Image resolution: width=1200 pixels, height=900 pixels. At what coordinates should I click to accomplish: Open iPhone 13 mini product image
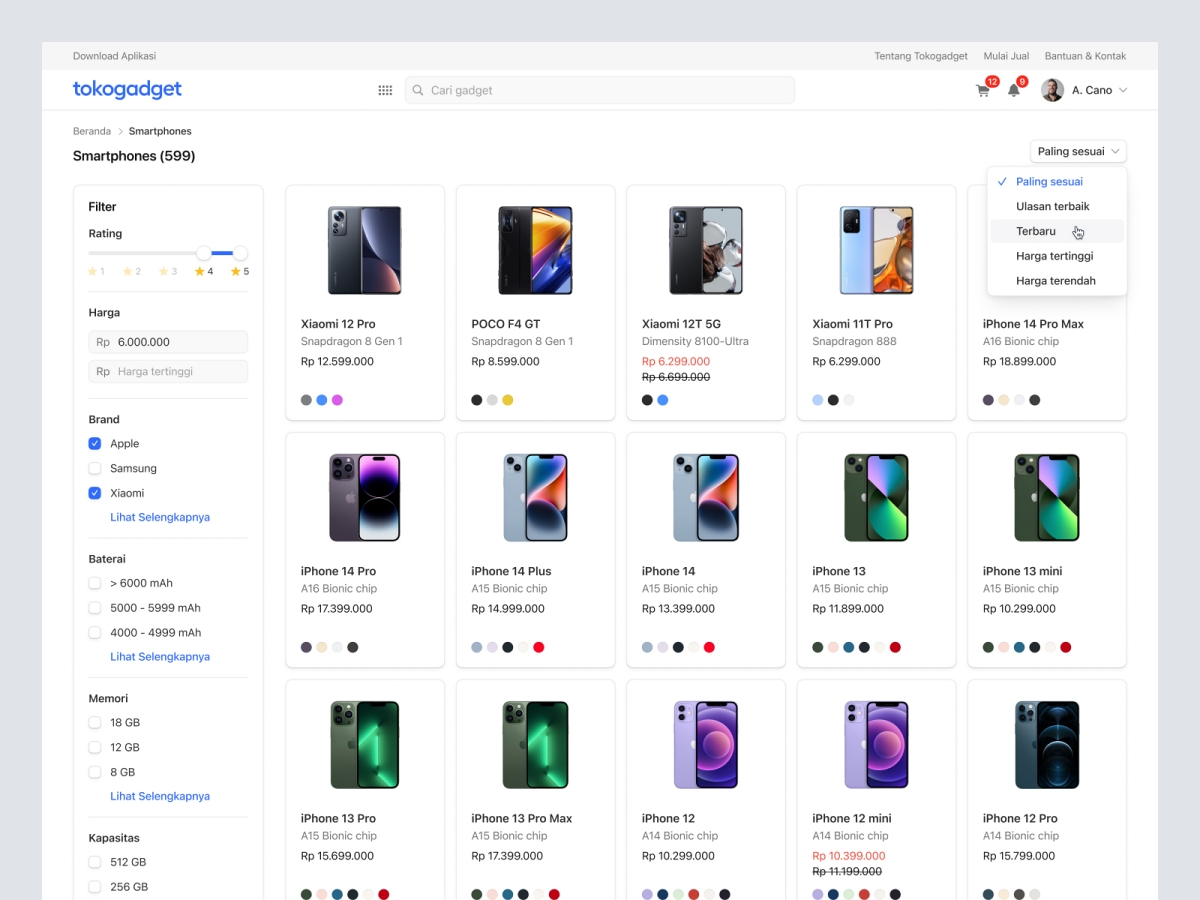pos(1047,498)
